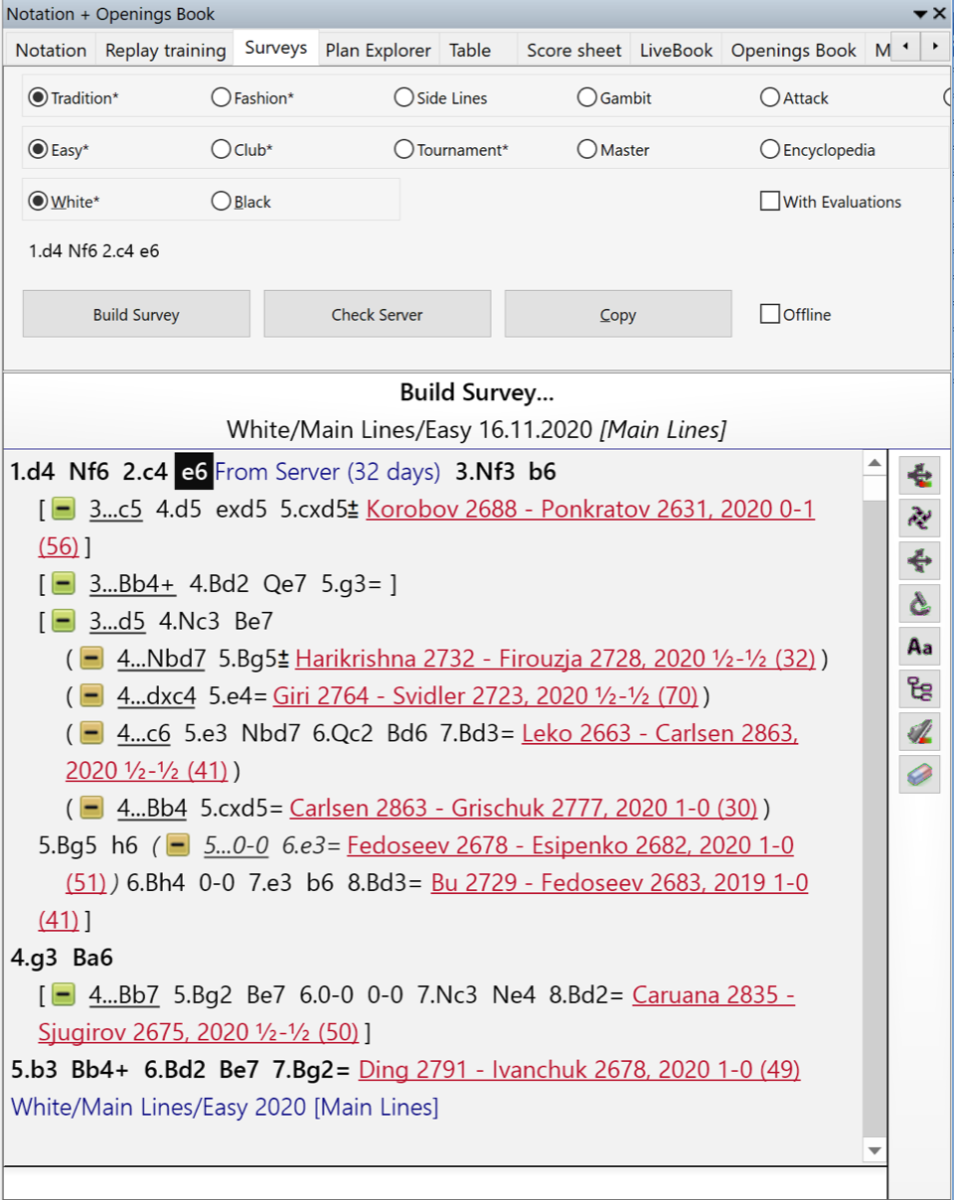954x1200 pixels.
Task: Click the branching arrows icon with color bar
Action: pos(919,476)
